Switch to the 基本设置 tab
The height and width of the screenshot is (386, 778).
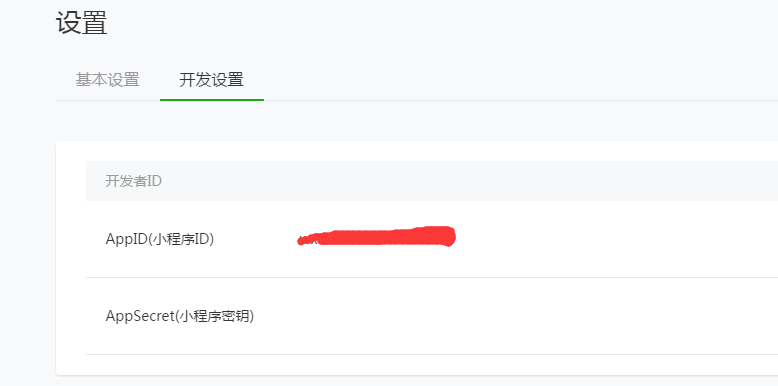[108, 80]
